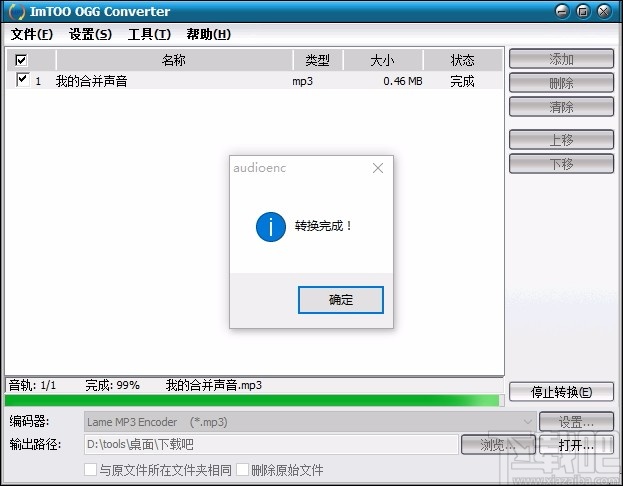This screenshot has height=486, width=623.
Task: Open the 工具(T) menu
Action: click(x=149, y=35)
